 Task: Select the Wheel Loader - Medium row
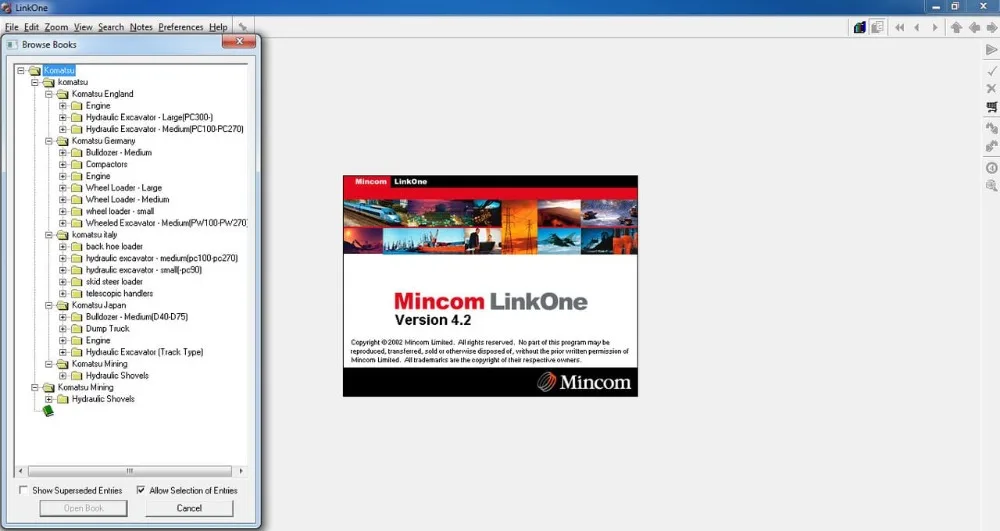coord(128,200)
